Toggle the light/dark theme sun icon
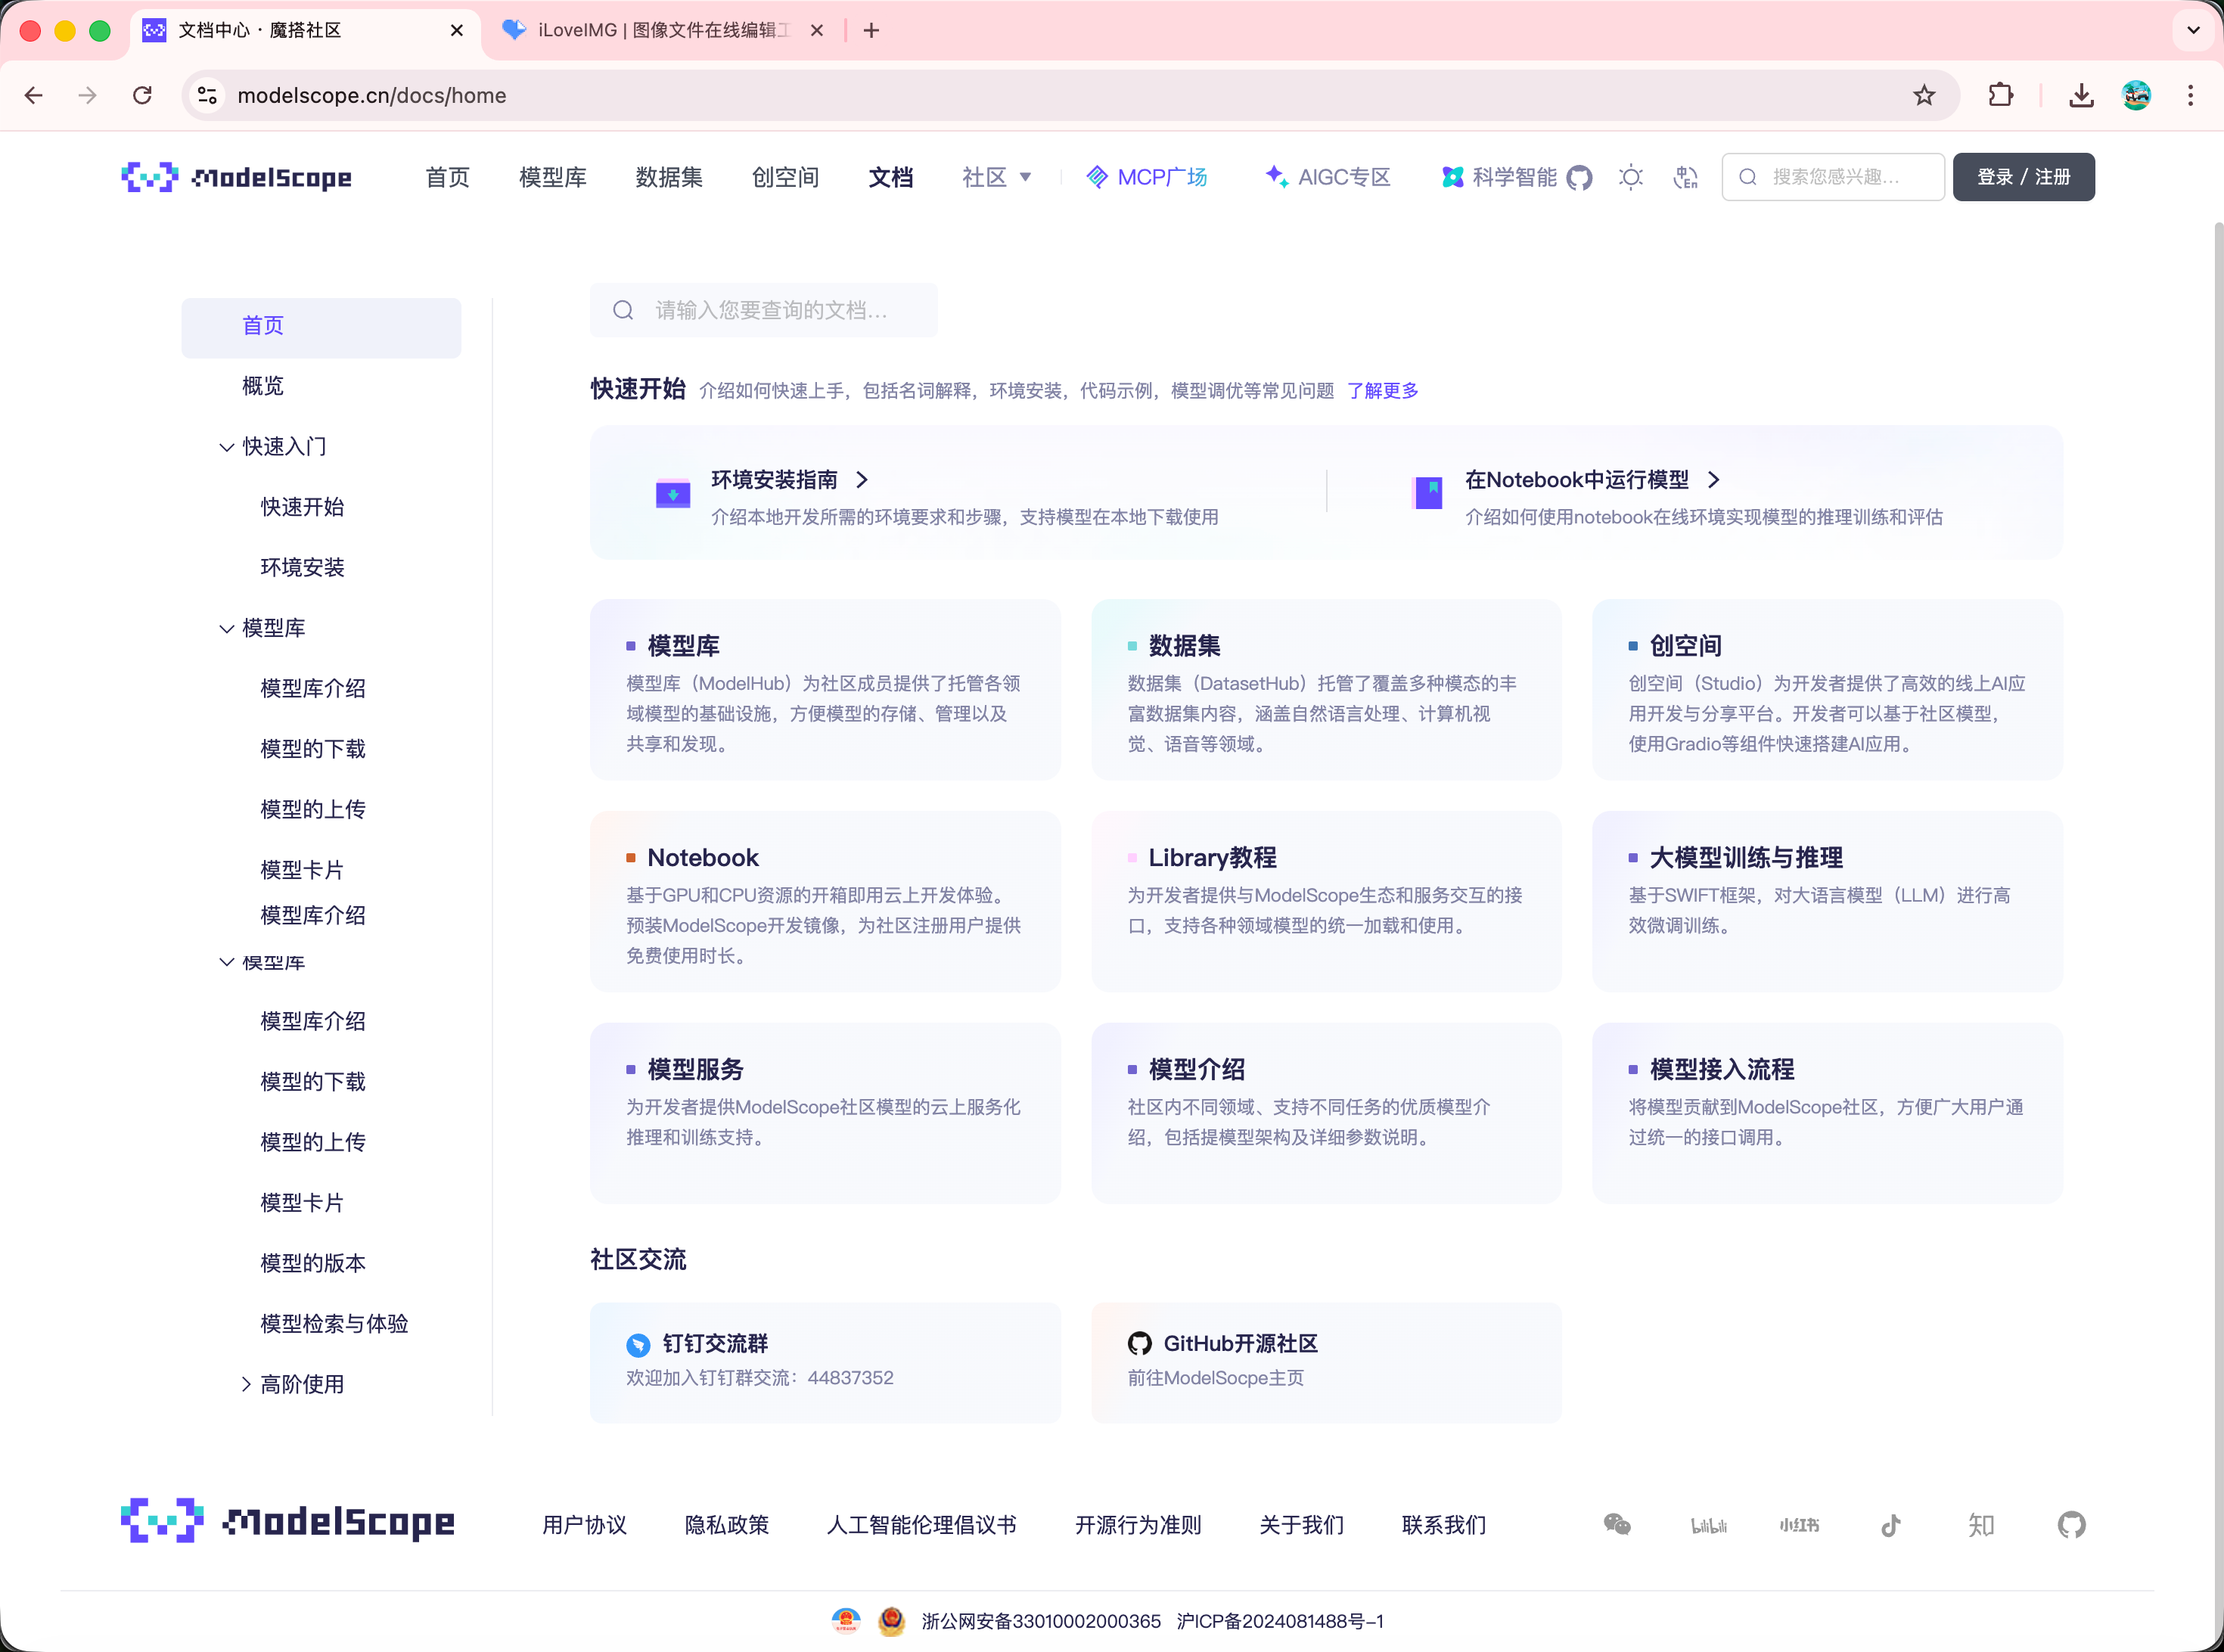Screen dimensions: 2224x1652 click(1631, 178)
